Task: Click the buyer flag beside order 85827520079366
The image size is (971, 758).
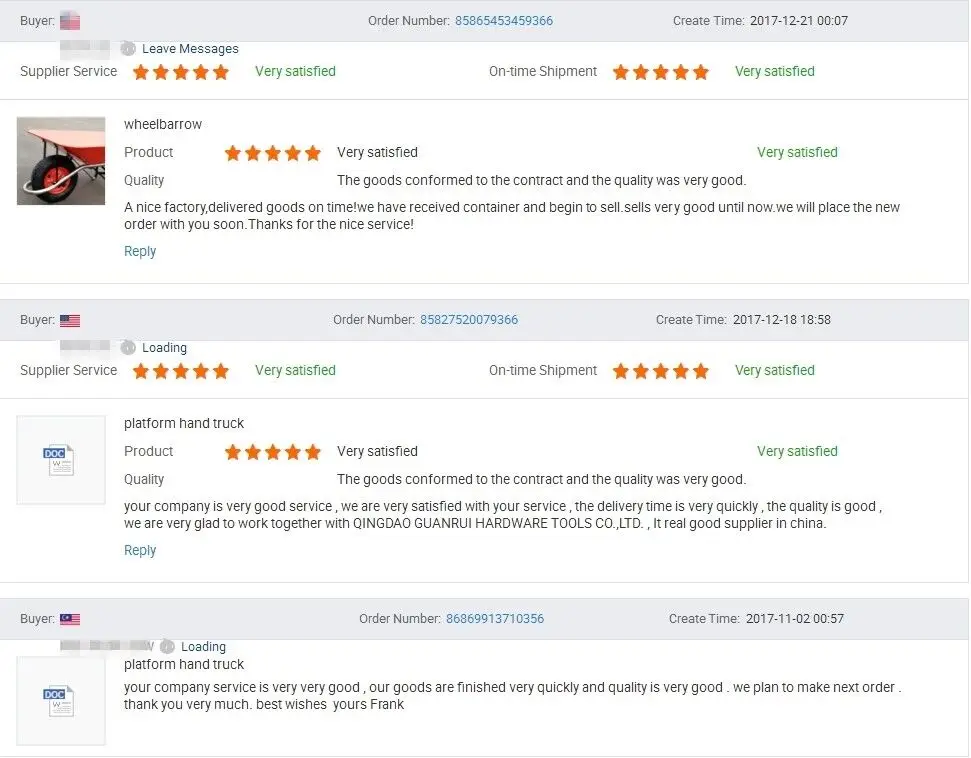Action: coord(70,321)
